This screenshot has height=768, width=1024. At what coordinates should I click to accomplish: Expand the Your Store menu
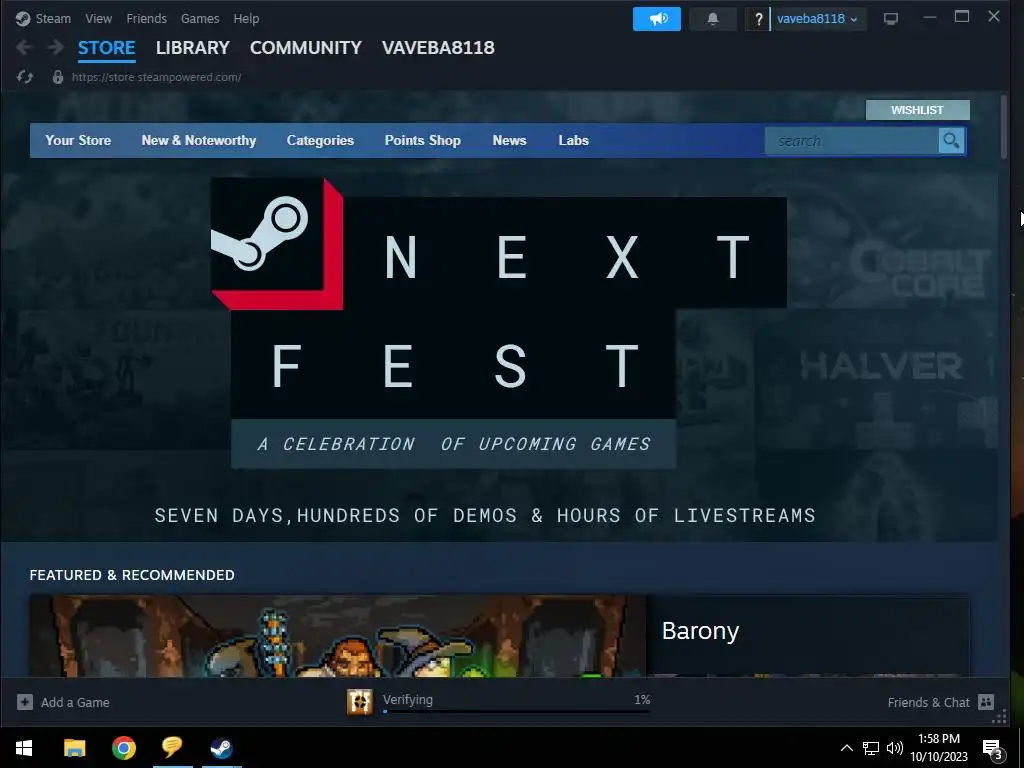[x=78, y=140]
